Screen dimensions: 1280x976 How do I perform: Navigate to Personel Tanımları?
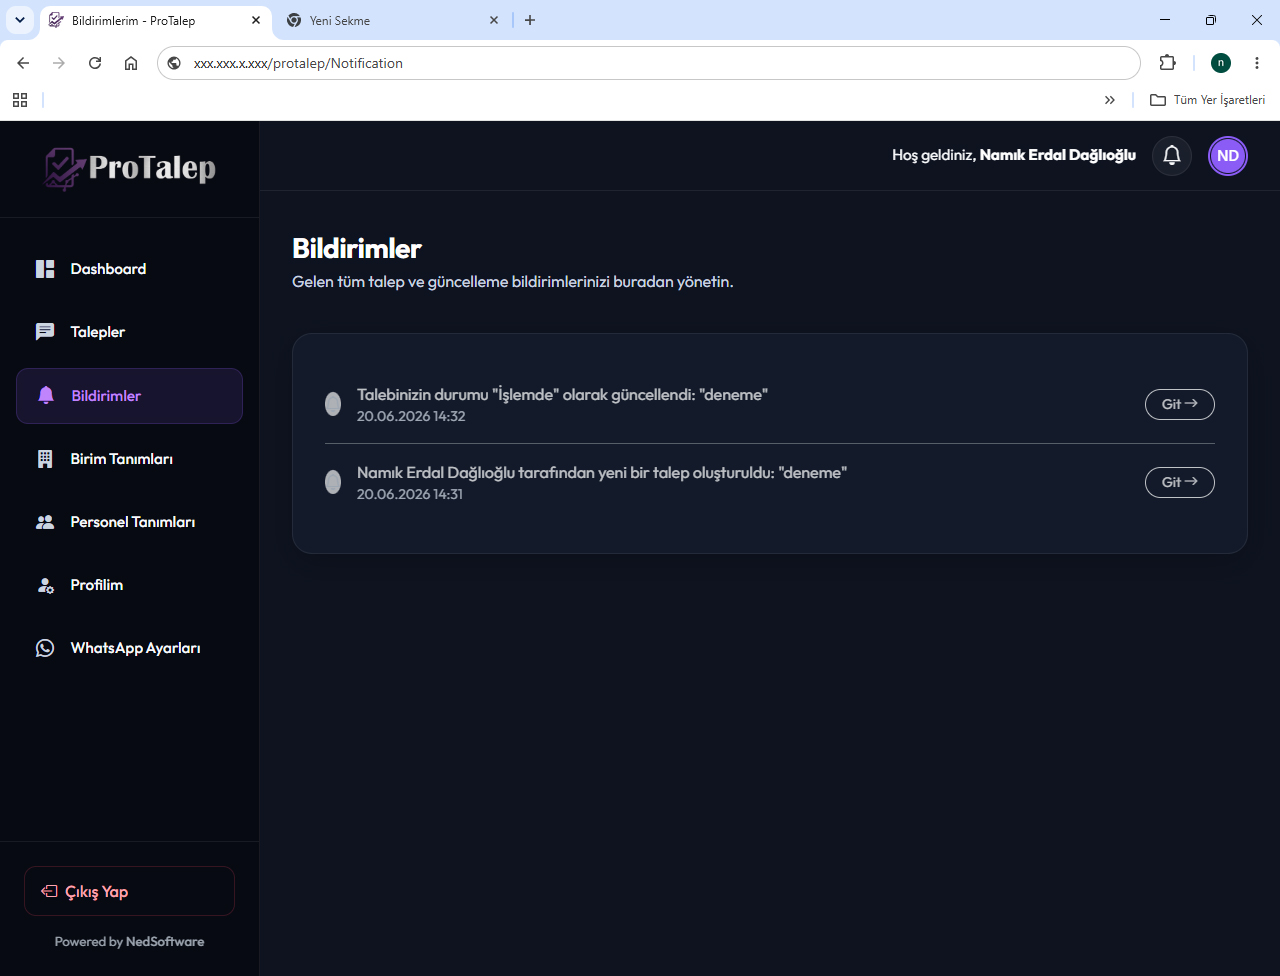129,522
